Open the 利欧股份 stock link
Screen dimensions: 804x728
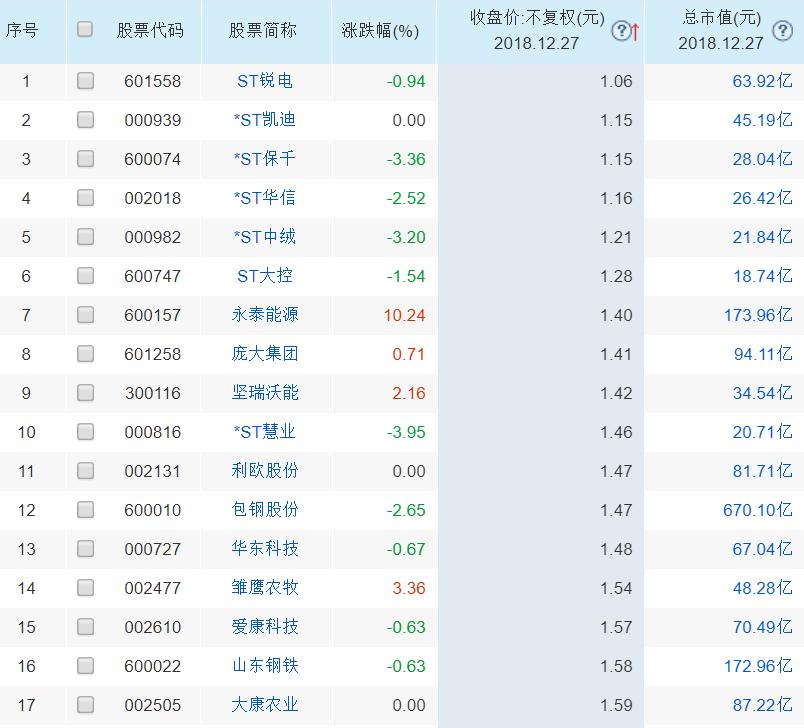[265, 471]
